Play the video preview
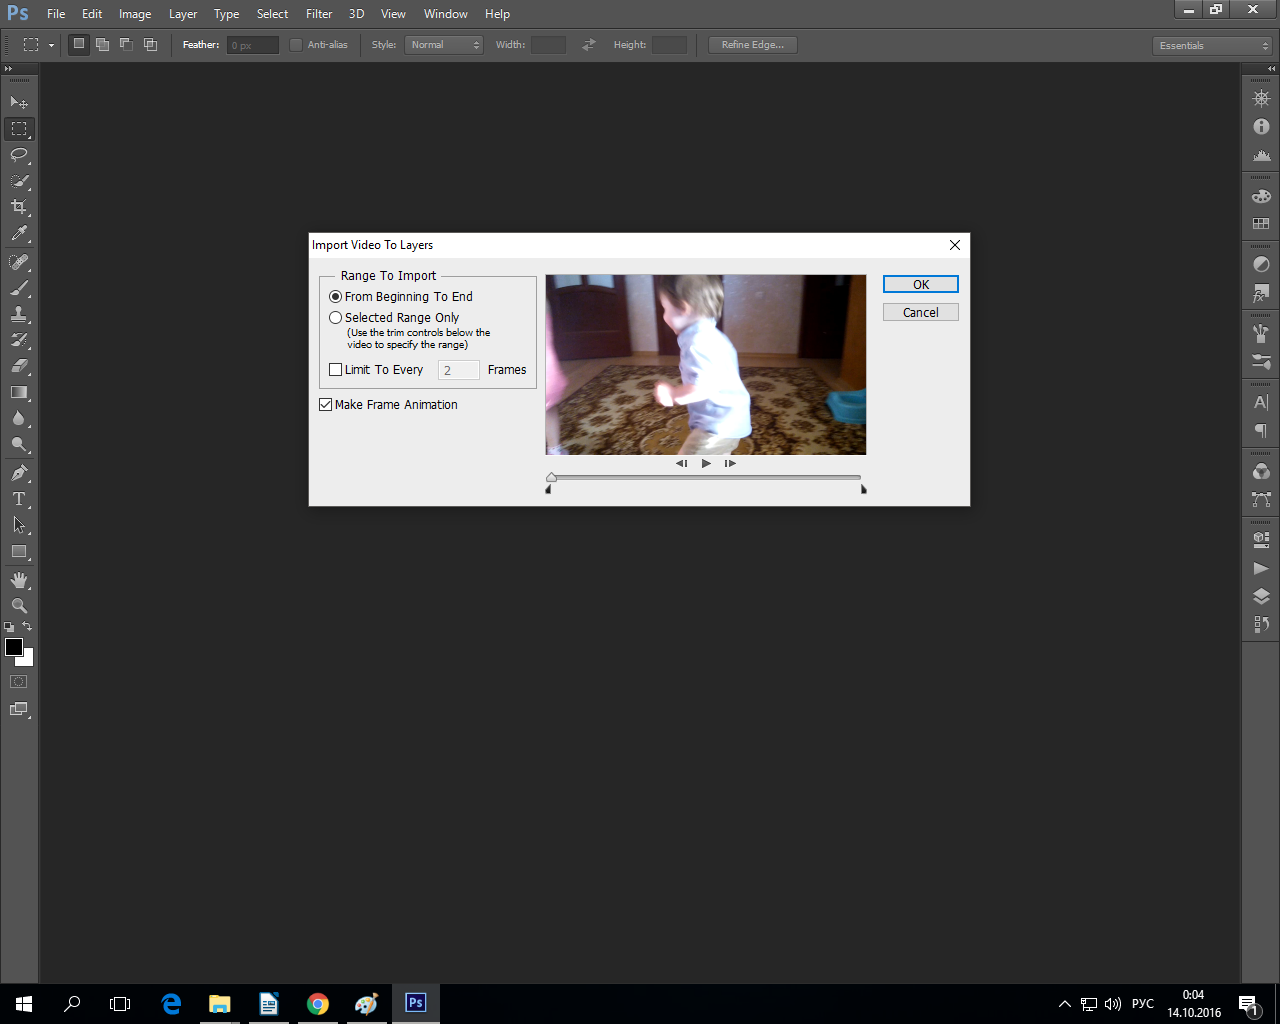 [706, 464]
